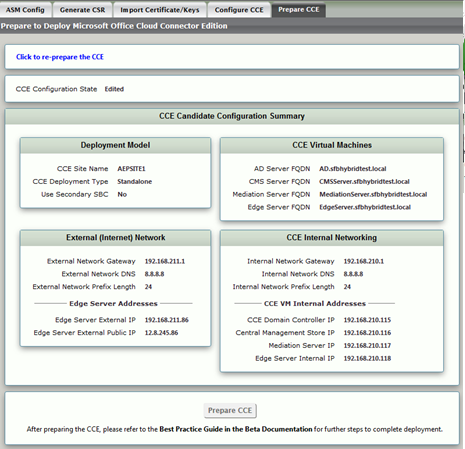Viewport: 465px width, 449px height.
Task: Click the Central Management Store IP label
Action: (285, 333)
